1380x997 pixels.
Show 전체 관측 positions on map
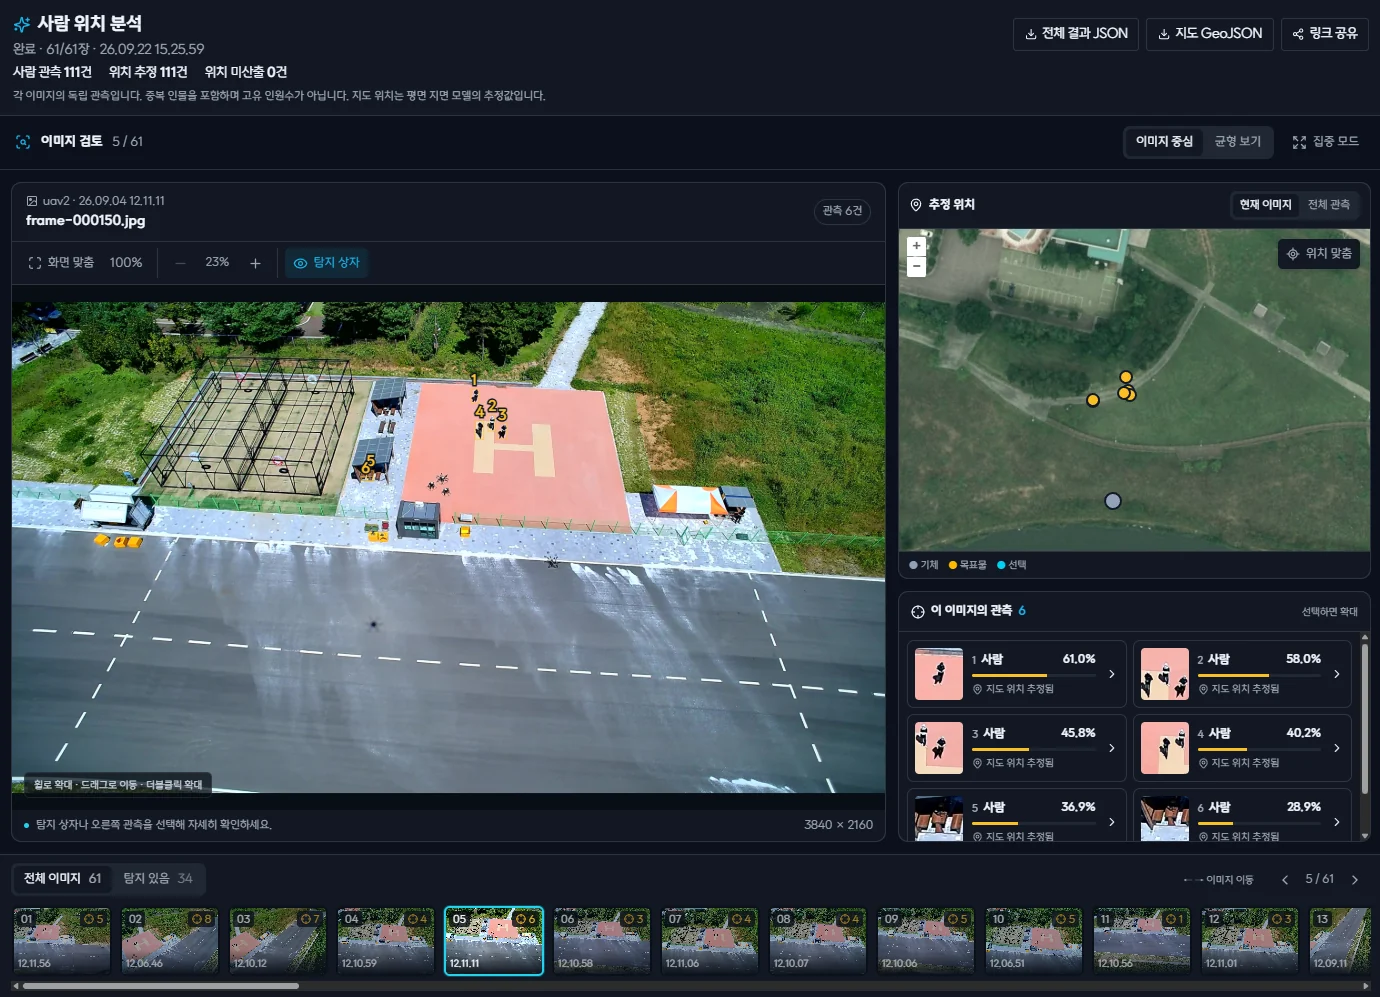tap(1329, 205)
